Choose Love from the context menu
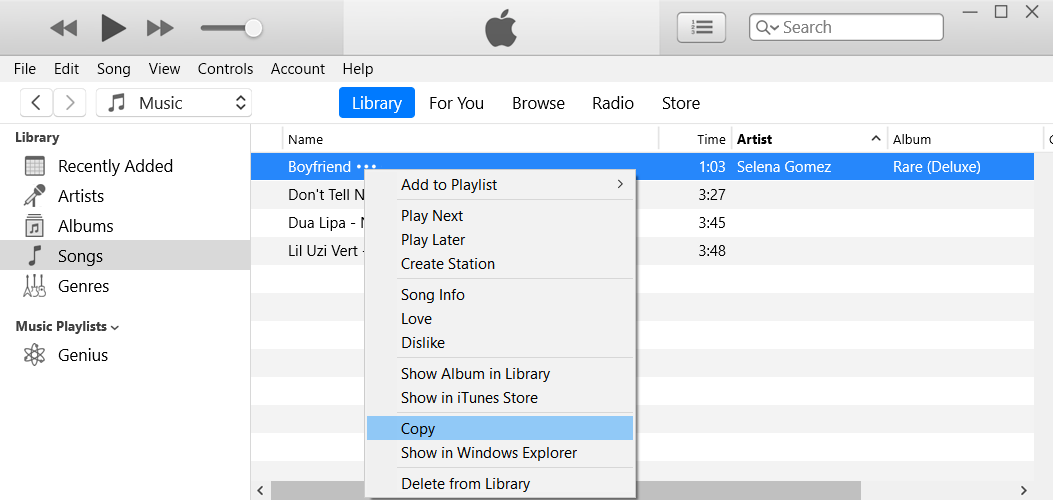This screenshot has width=1053, height=500. [x=500, y=319]
